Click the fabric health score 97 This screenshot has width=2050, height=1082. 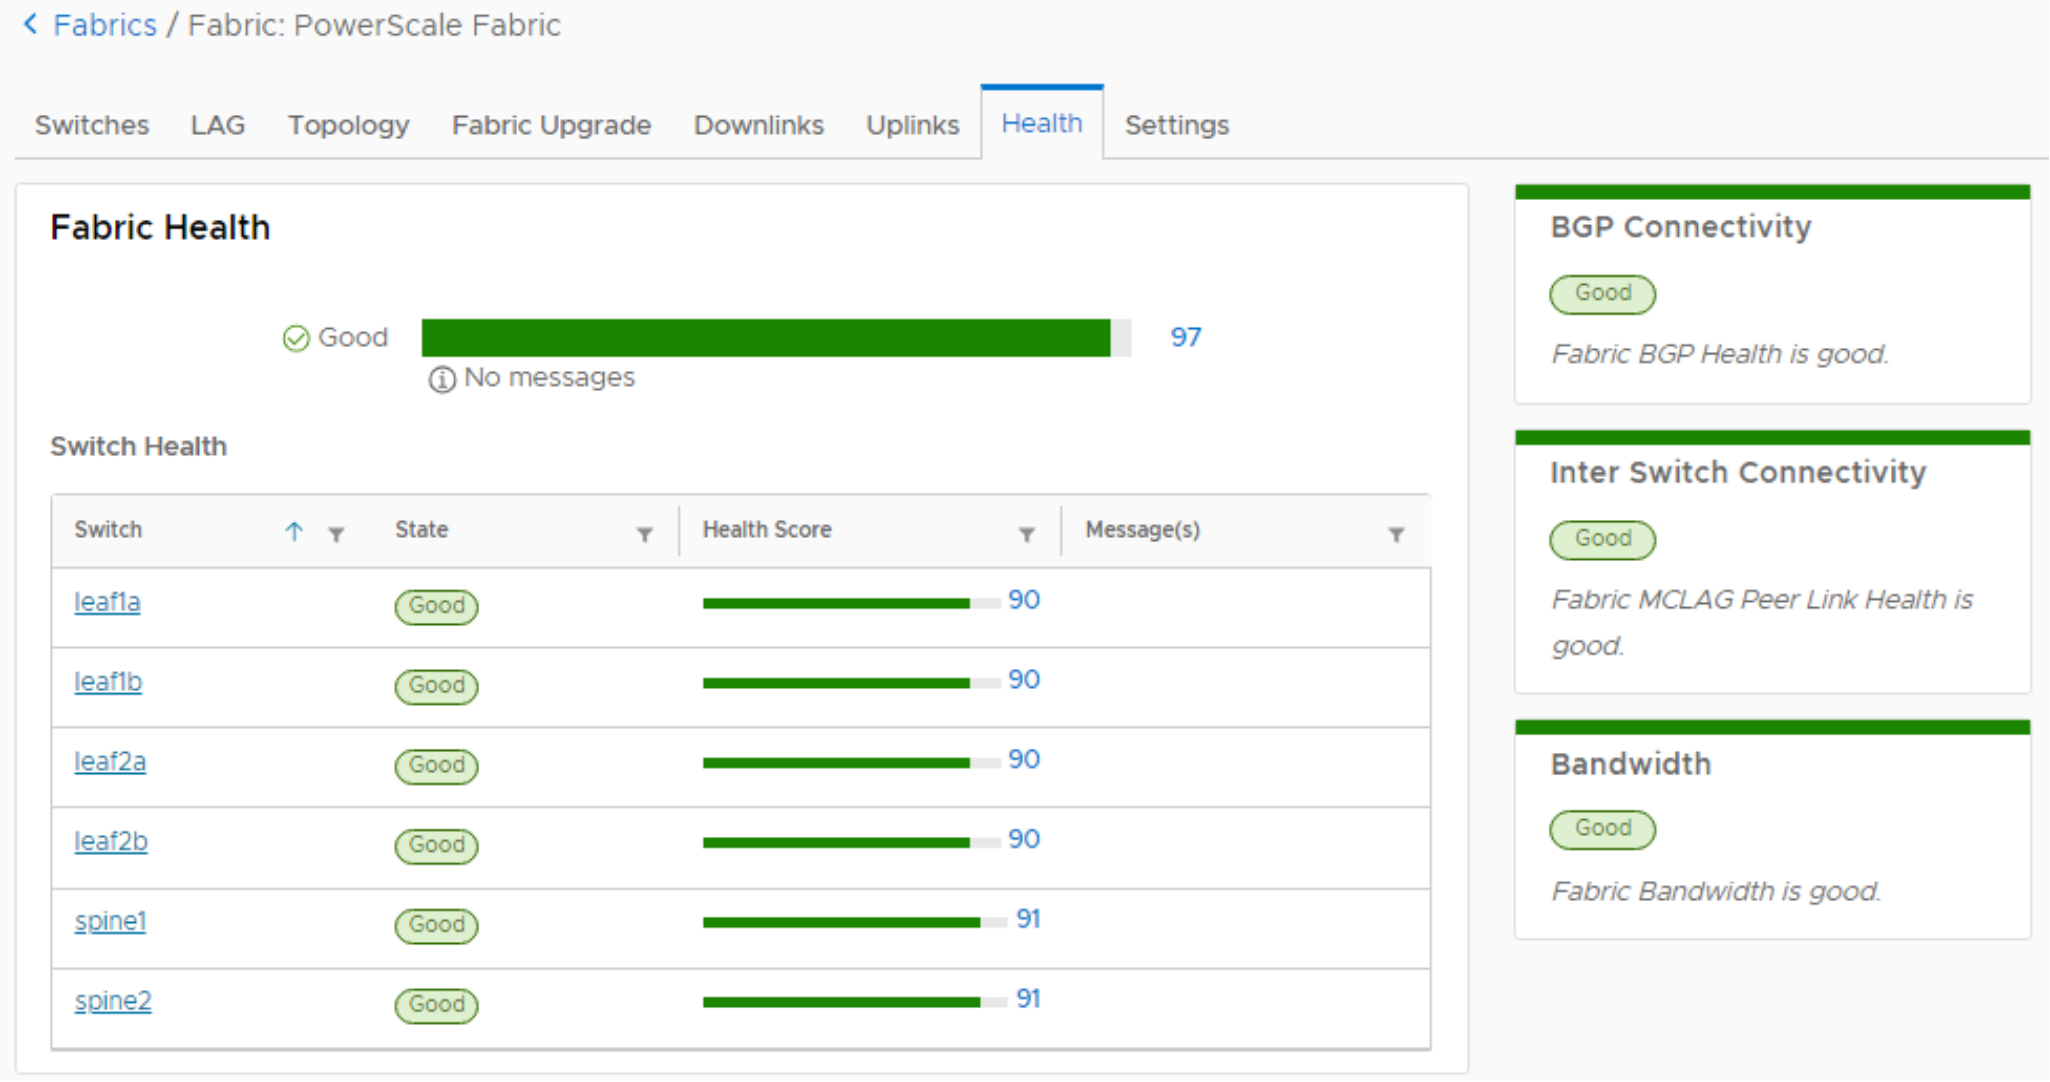1186,337
